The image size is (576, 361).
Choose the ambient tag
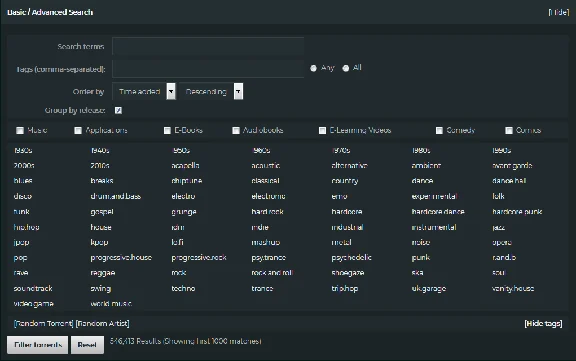pos(426,166)
